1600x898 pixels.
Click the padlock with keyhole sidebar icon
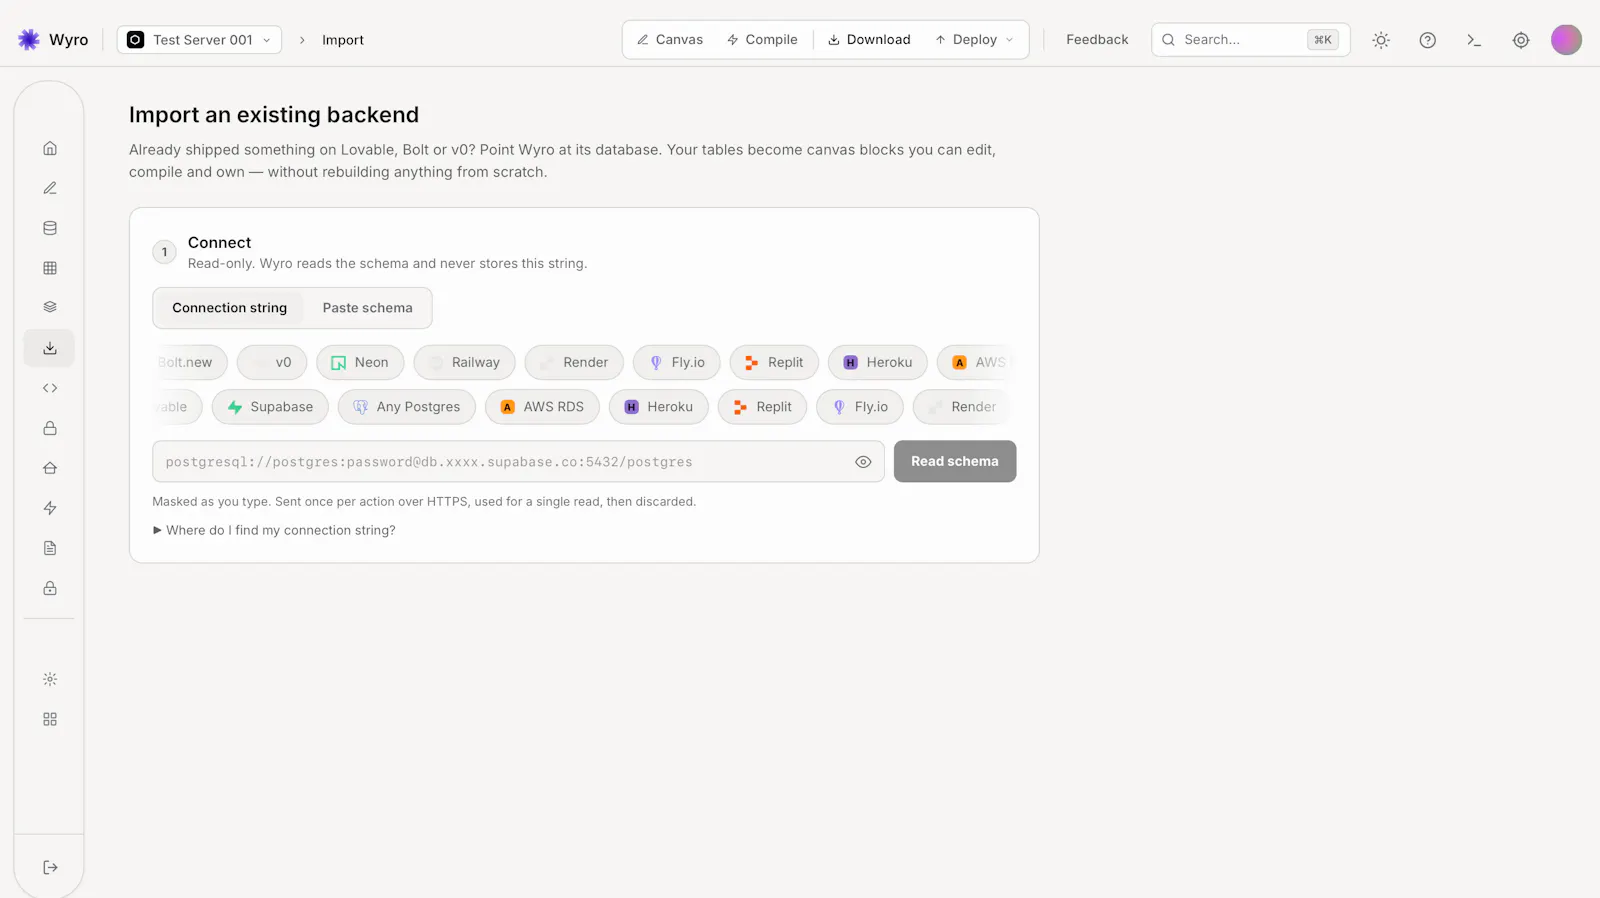point(50,588)
